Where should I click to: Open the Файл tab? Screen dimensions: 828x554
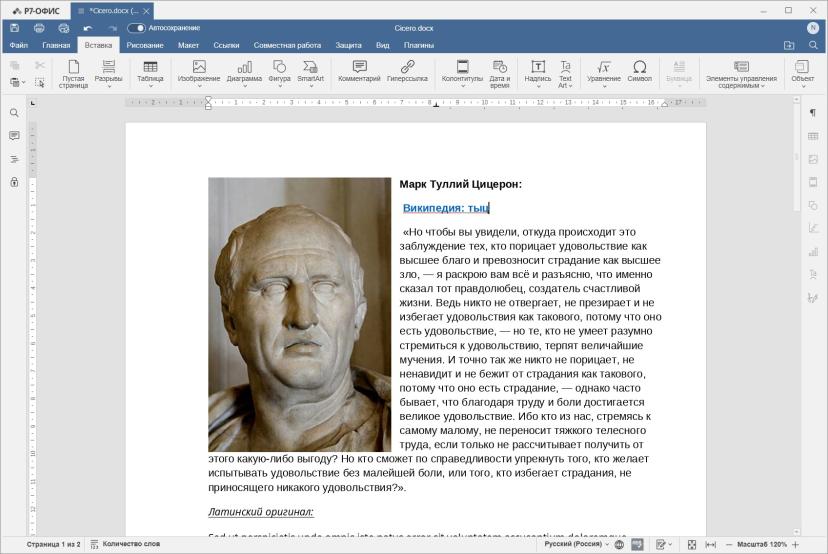pos(18,45)
